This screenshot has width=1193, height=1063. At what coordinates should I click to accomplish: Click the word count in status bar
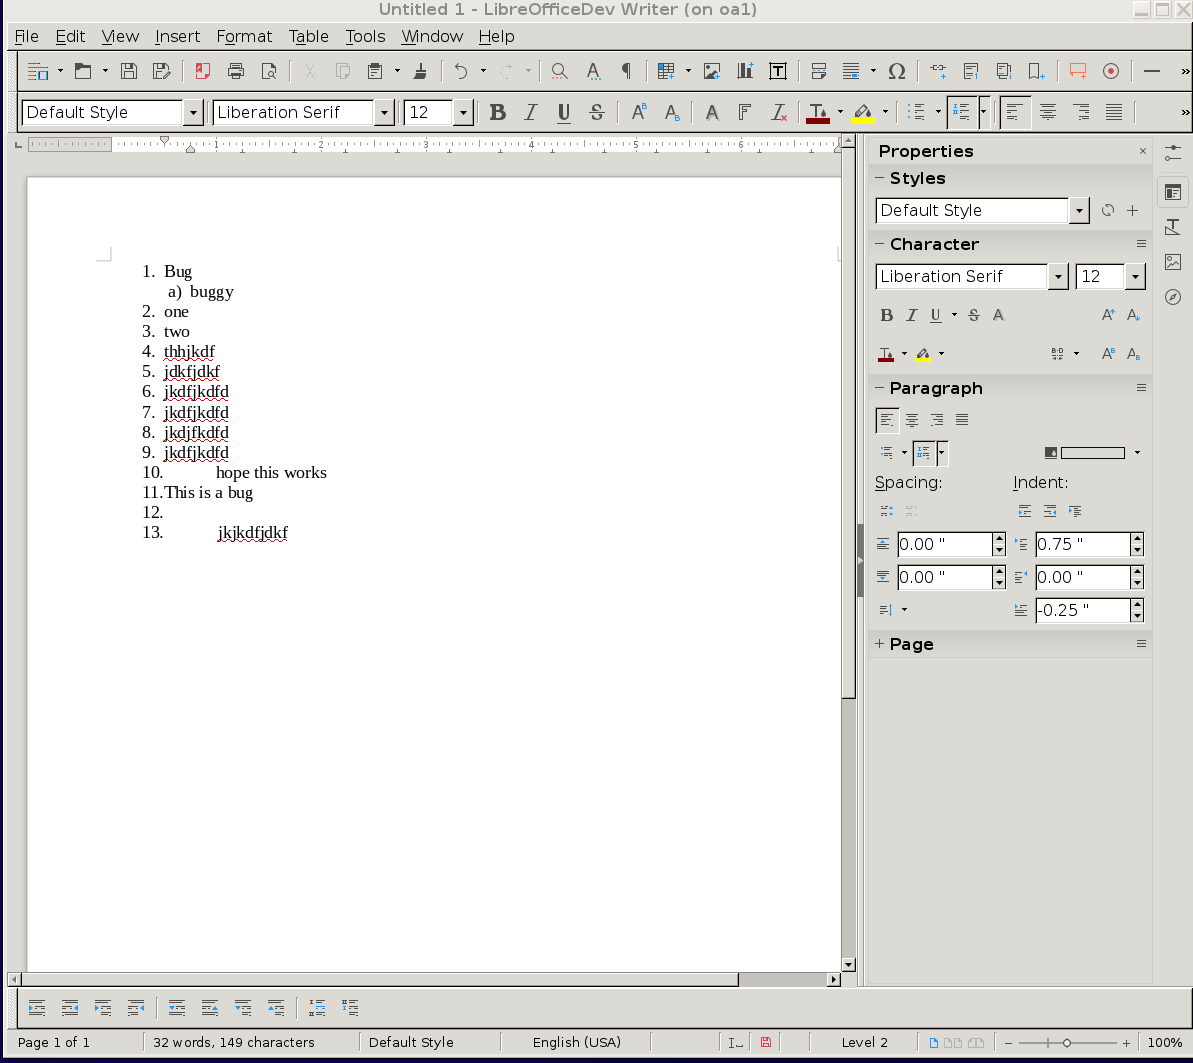click(x=234, y=1042)
